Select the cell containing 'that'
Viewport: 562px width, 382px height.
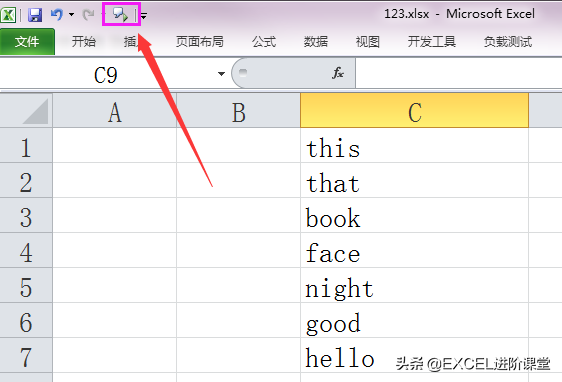[415, 180]
